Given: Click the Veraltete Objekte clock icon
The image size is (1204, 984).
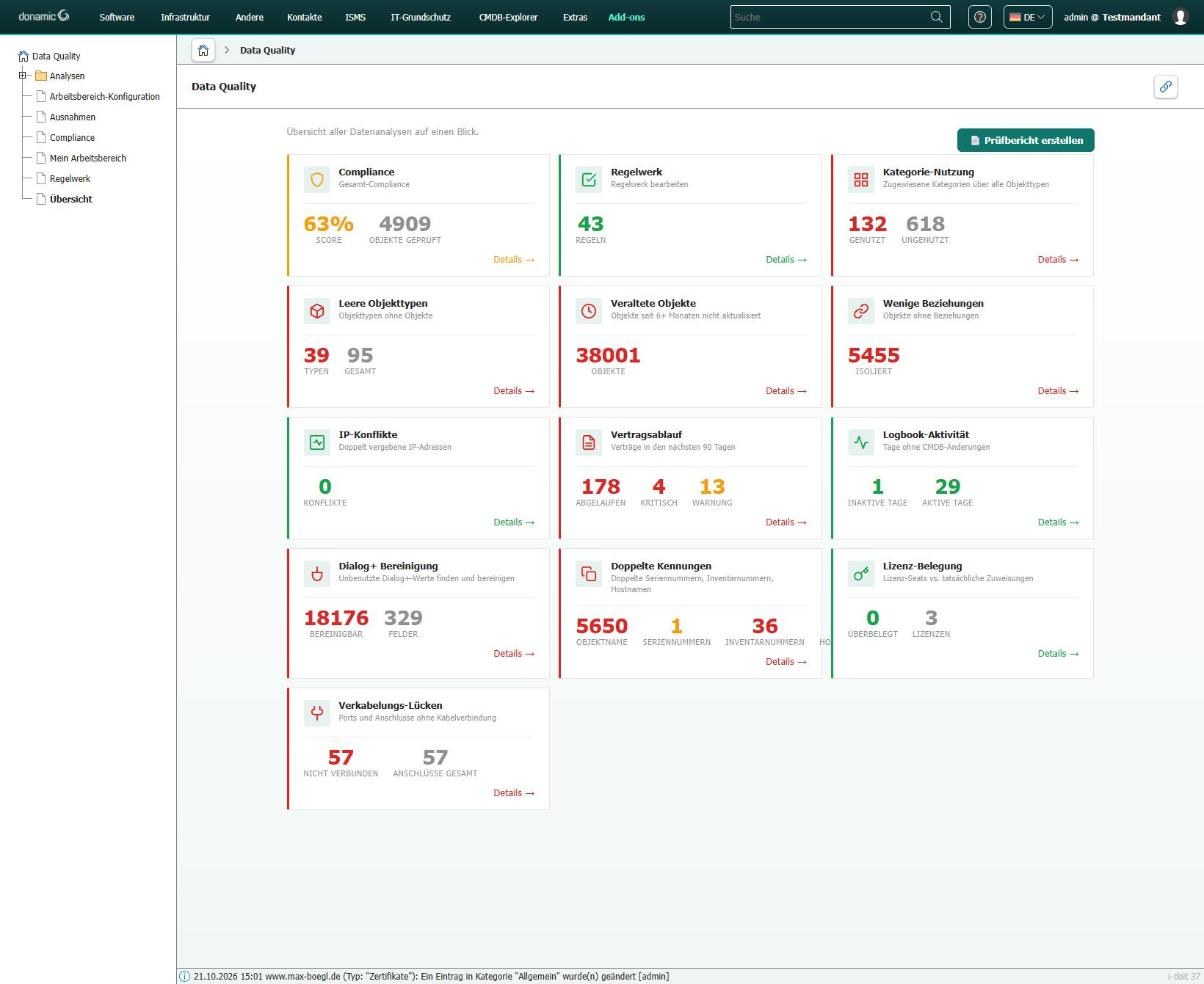Looking at the screenshot, I should coord(589,311).
